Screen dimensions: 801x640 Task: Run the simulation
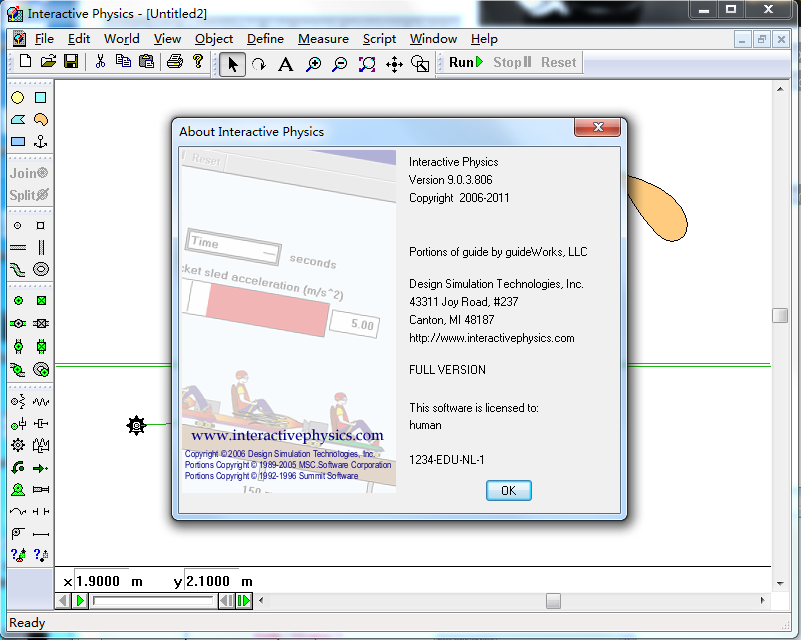tap(465, 62)
